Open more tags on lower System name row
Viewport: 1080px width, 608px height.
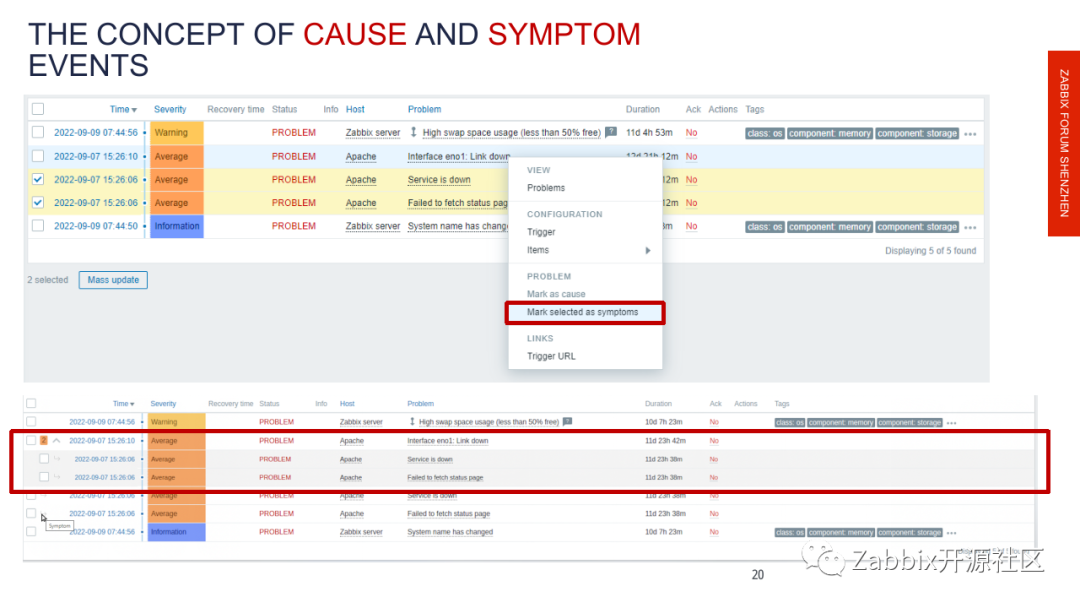(x=951, y=533)
